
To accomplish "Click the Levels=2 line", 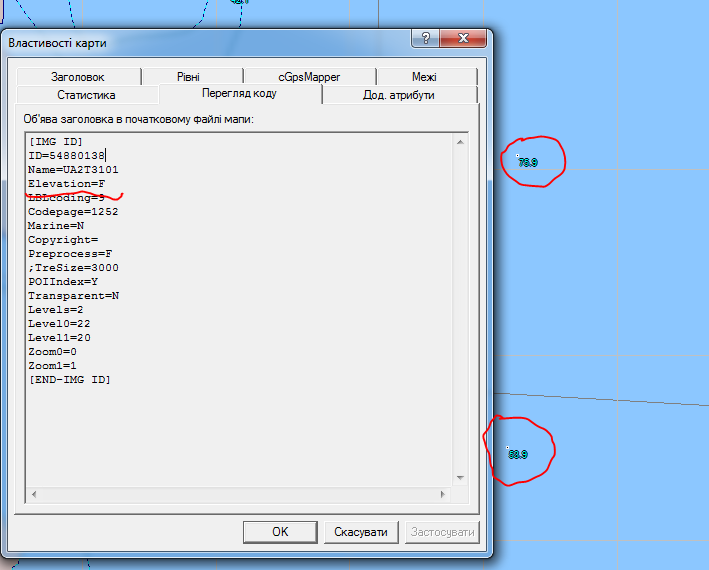I will click(56, 310).
